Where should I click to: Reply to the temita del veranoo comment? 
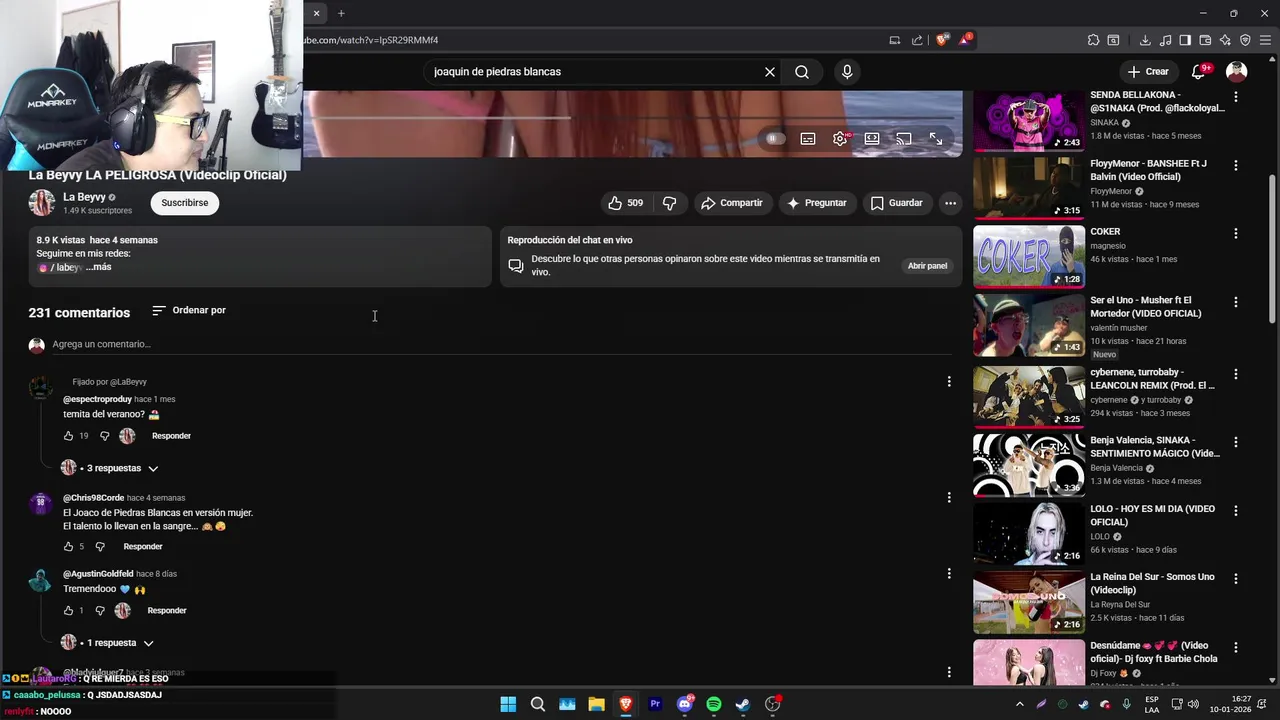(x=171, y=436)
